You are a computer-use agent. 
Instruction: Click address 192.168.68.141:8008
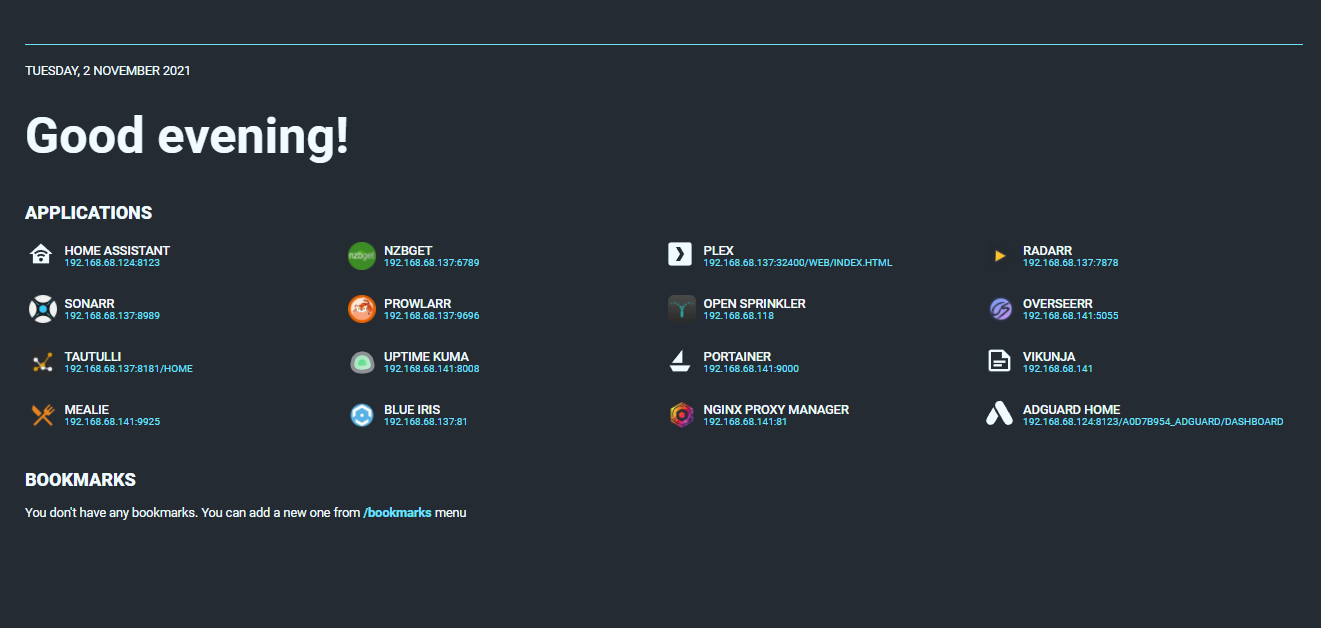click(x=432, y=369)
